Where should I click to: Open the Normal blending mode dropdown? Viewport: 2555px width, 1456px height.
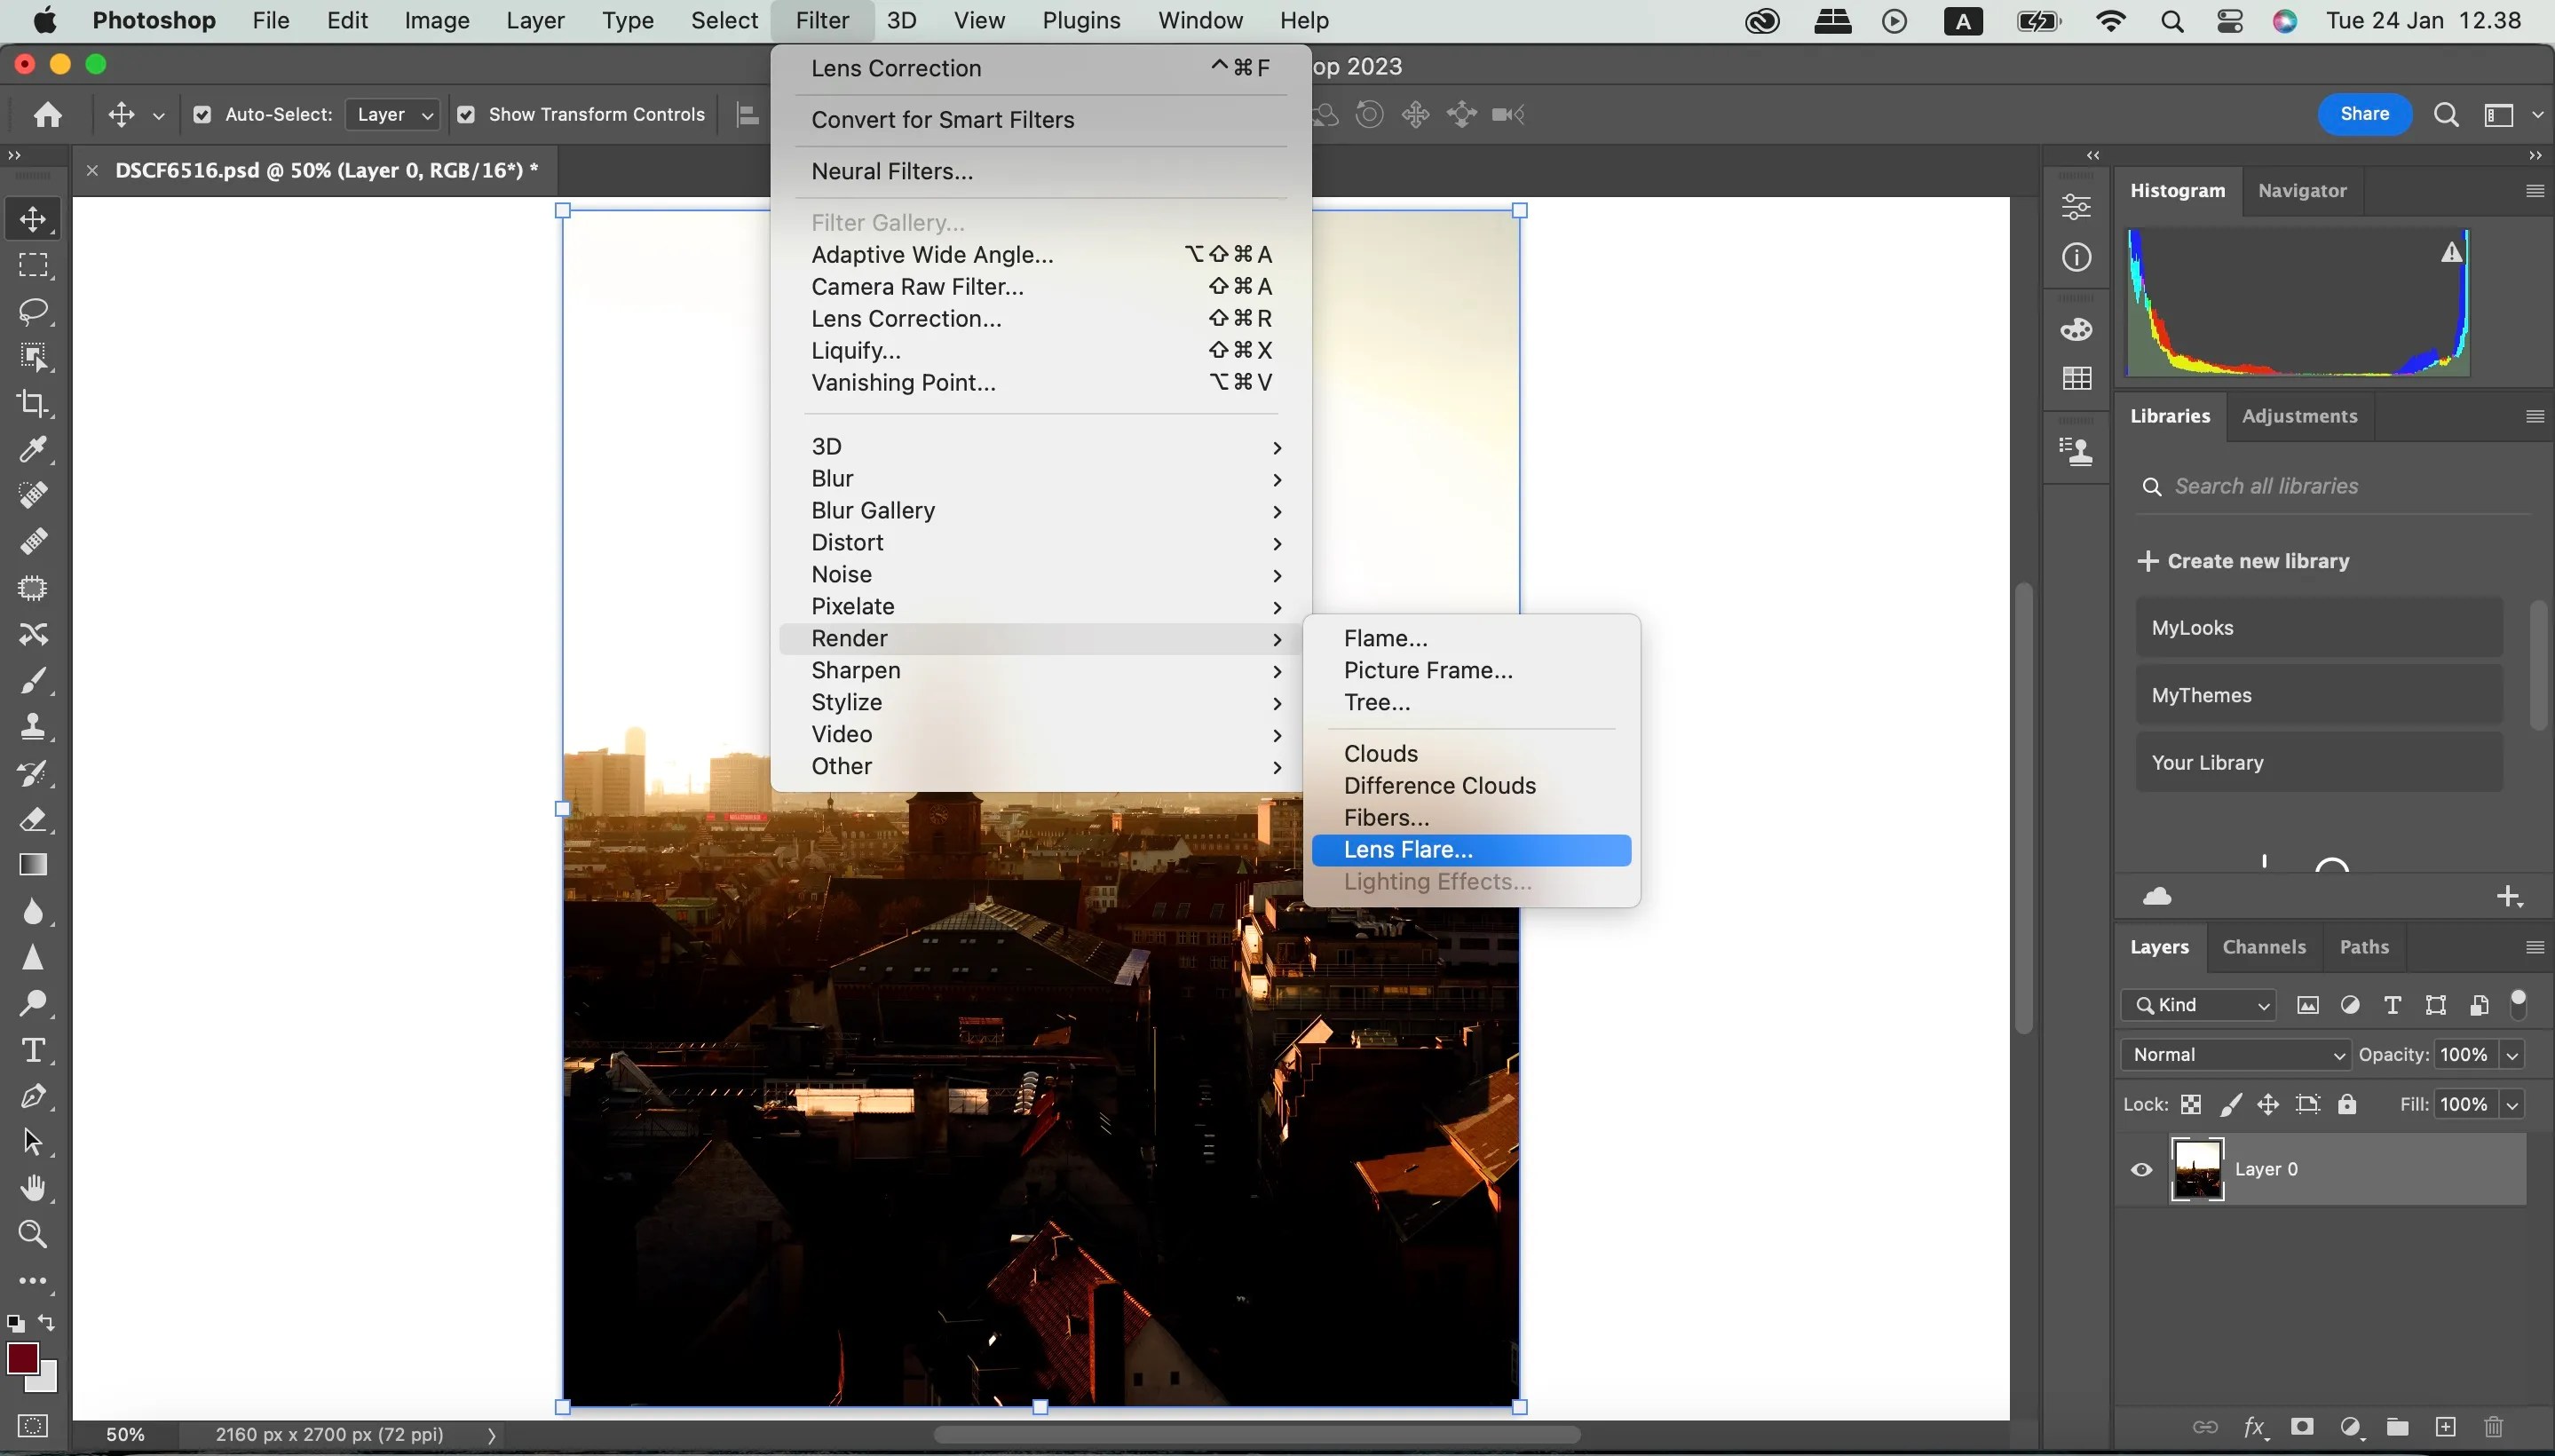point(2234,1054)
